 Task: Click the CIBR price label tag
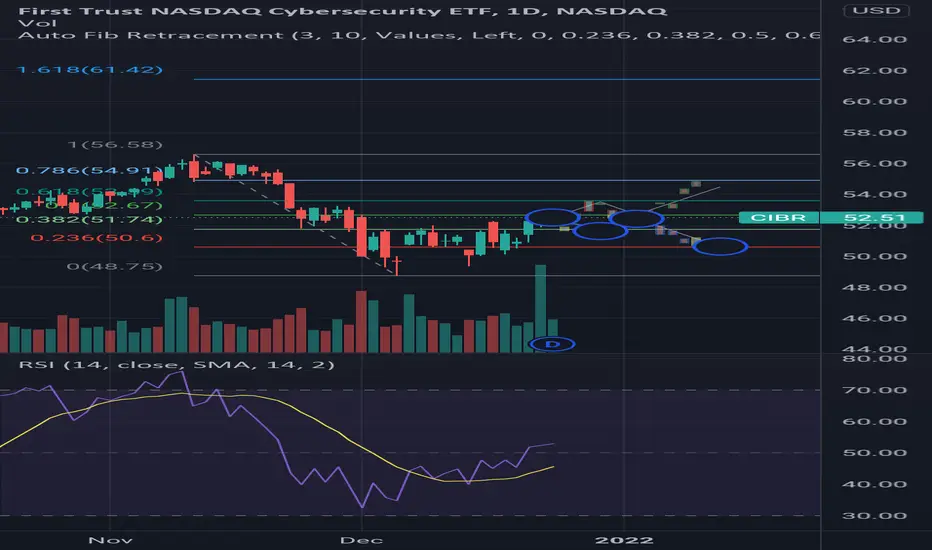(778, 218)
